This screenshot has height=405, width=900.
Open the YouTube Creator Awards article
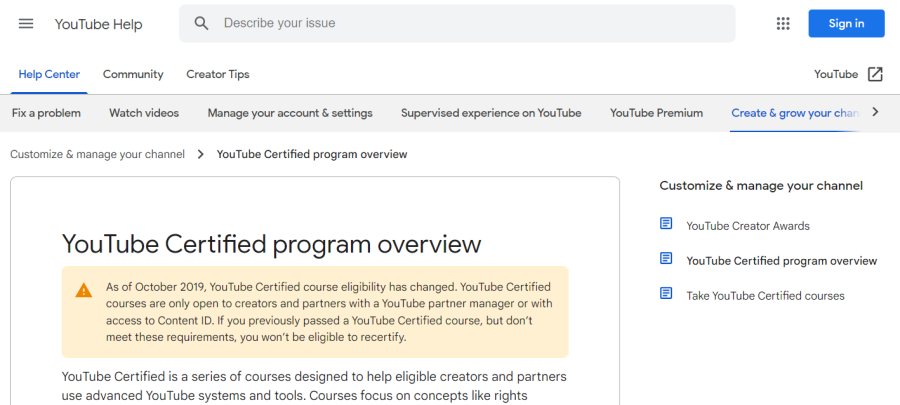pos(748,226)
